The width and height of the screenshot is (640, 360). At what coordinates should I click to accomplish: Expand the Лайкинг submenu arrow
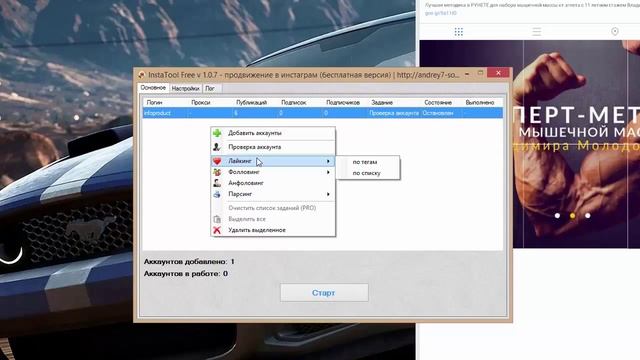coord(328,161)
